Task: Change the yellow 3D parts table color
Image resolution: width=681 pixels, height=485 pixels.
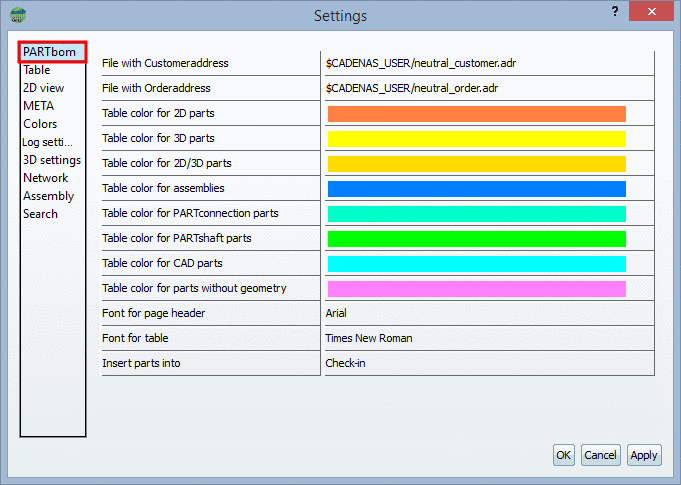Action: (x=476, y=139)
